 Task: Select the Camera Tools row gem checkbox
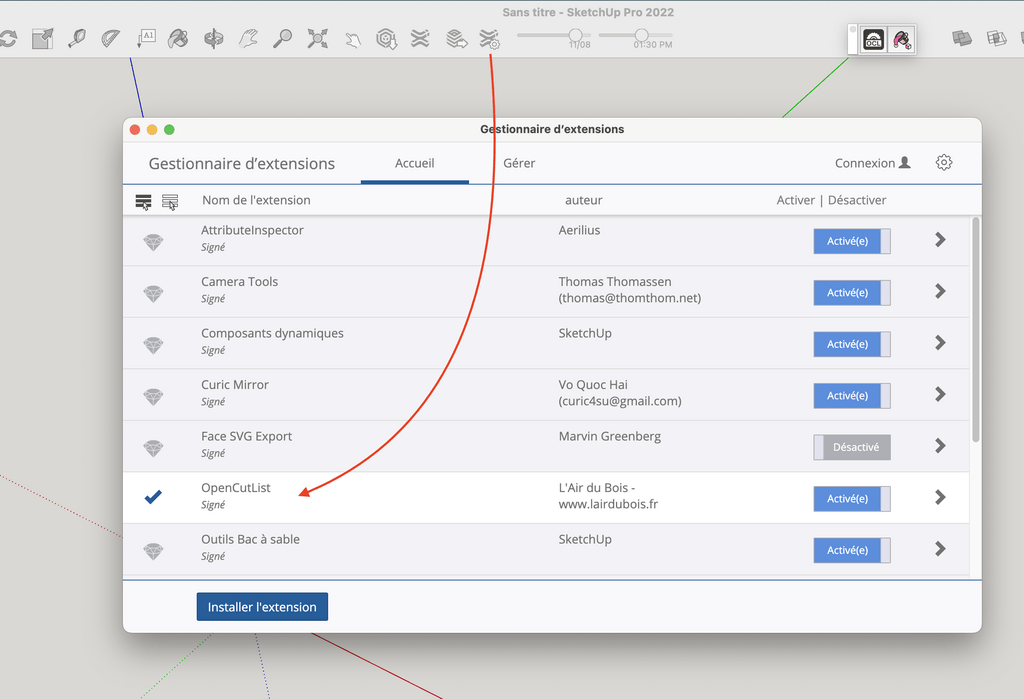[153, 294]
